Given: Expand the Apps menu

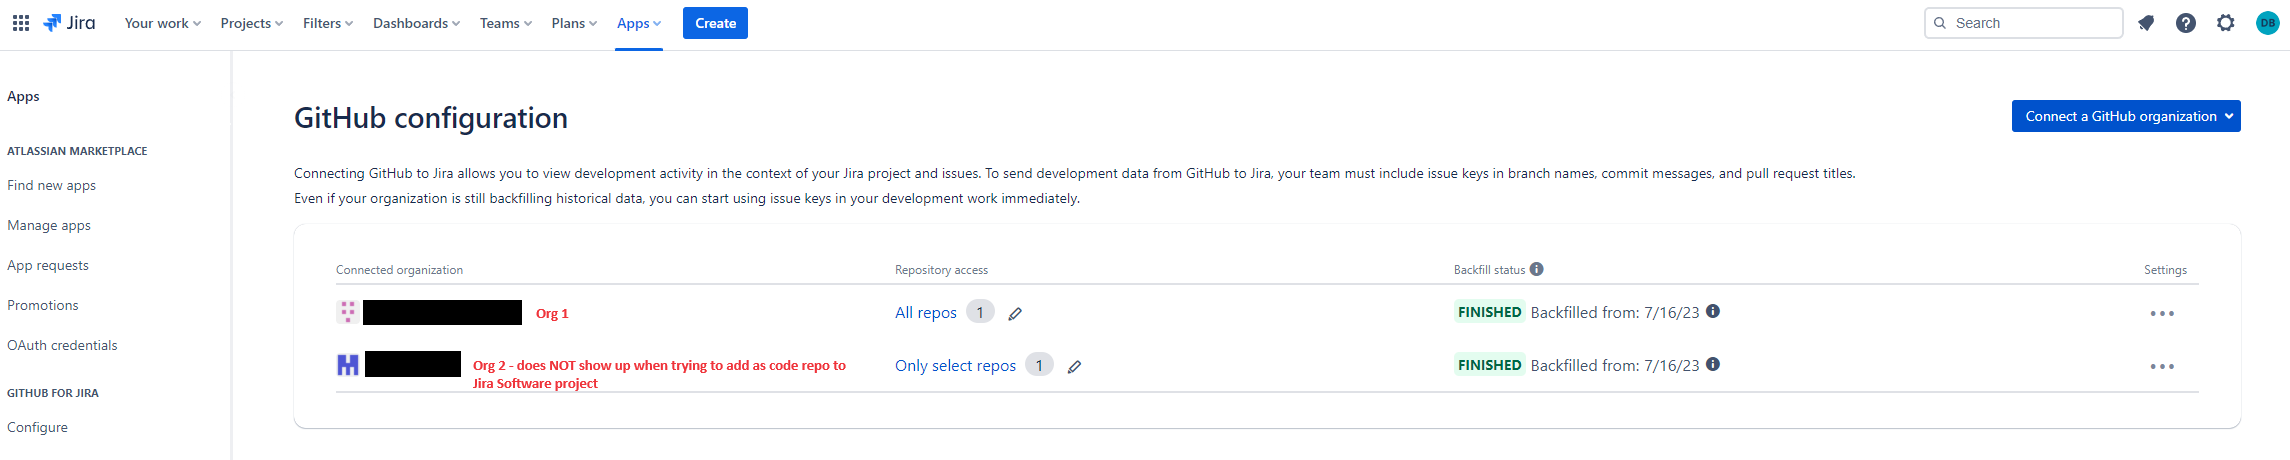Looking at the screenshot, I should [x=639, y=23].
